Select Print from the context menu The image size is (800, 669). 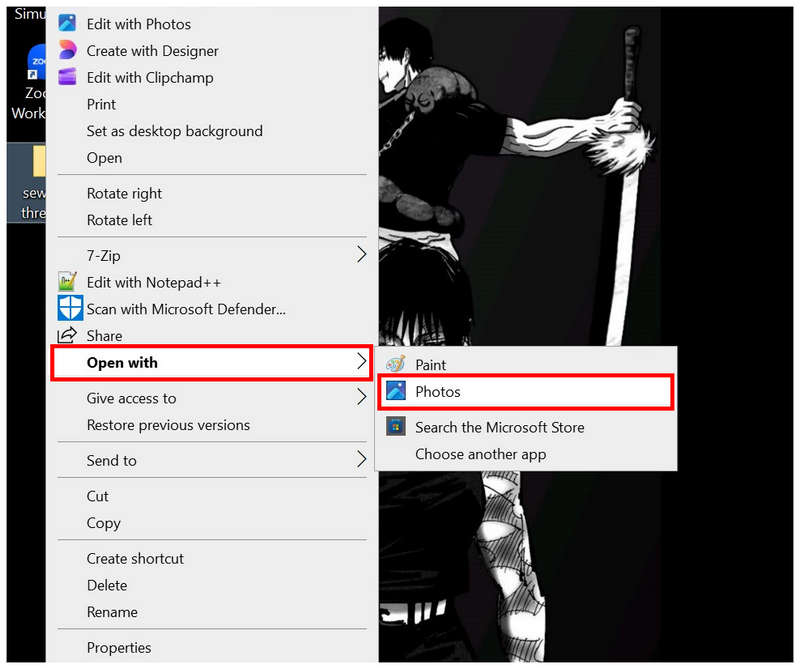click(x=212, y=104)
